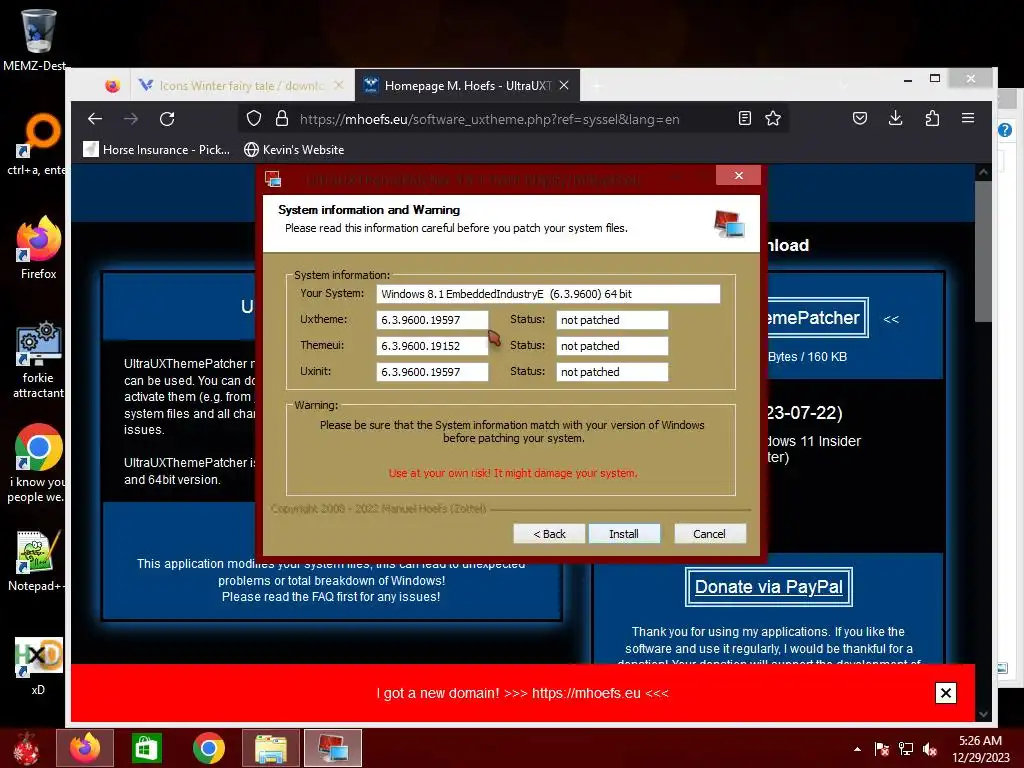Open File Explorer from the taskbar
The width and height of the screenshot is (1024, 768).
click(x=270, y=748)
